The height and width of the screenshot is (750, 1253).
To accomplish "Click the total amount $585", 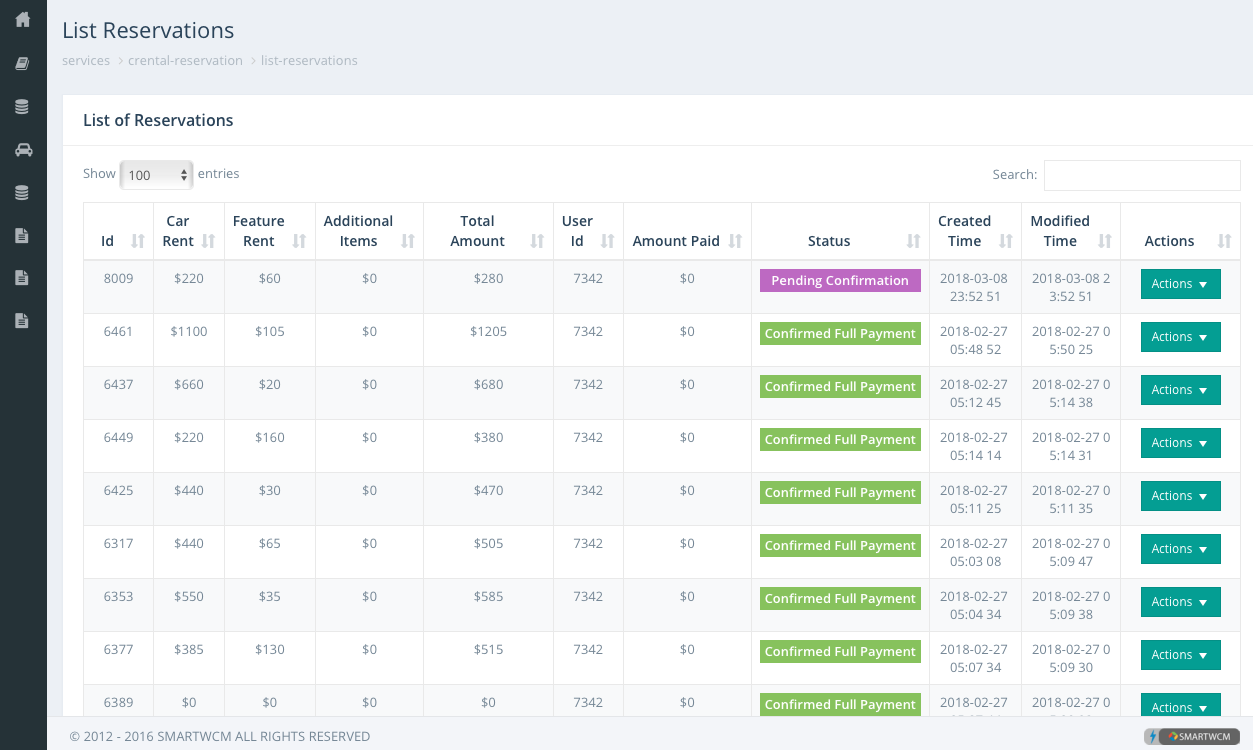I will pos(488,597).
